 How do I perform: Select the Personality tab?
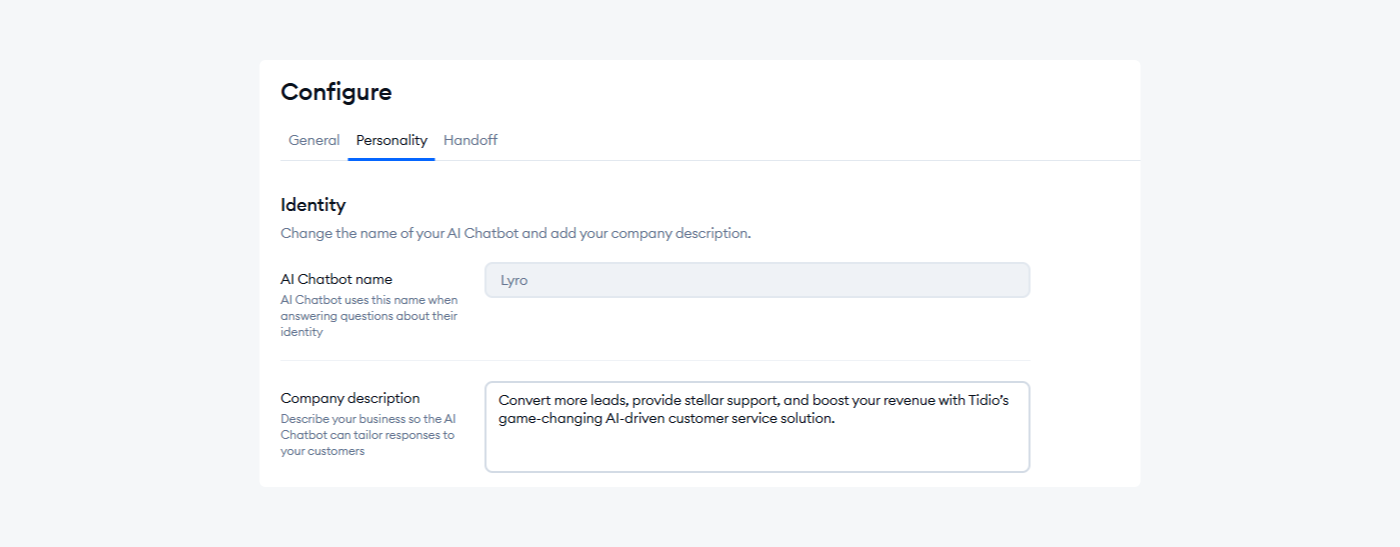pyautogui.click(x=391, y=140)
